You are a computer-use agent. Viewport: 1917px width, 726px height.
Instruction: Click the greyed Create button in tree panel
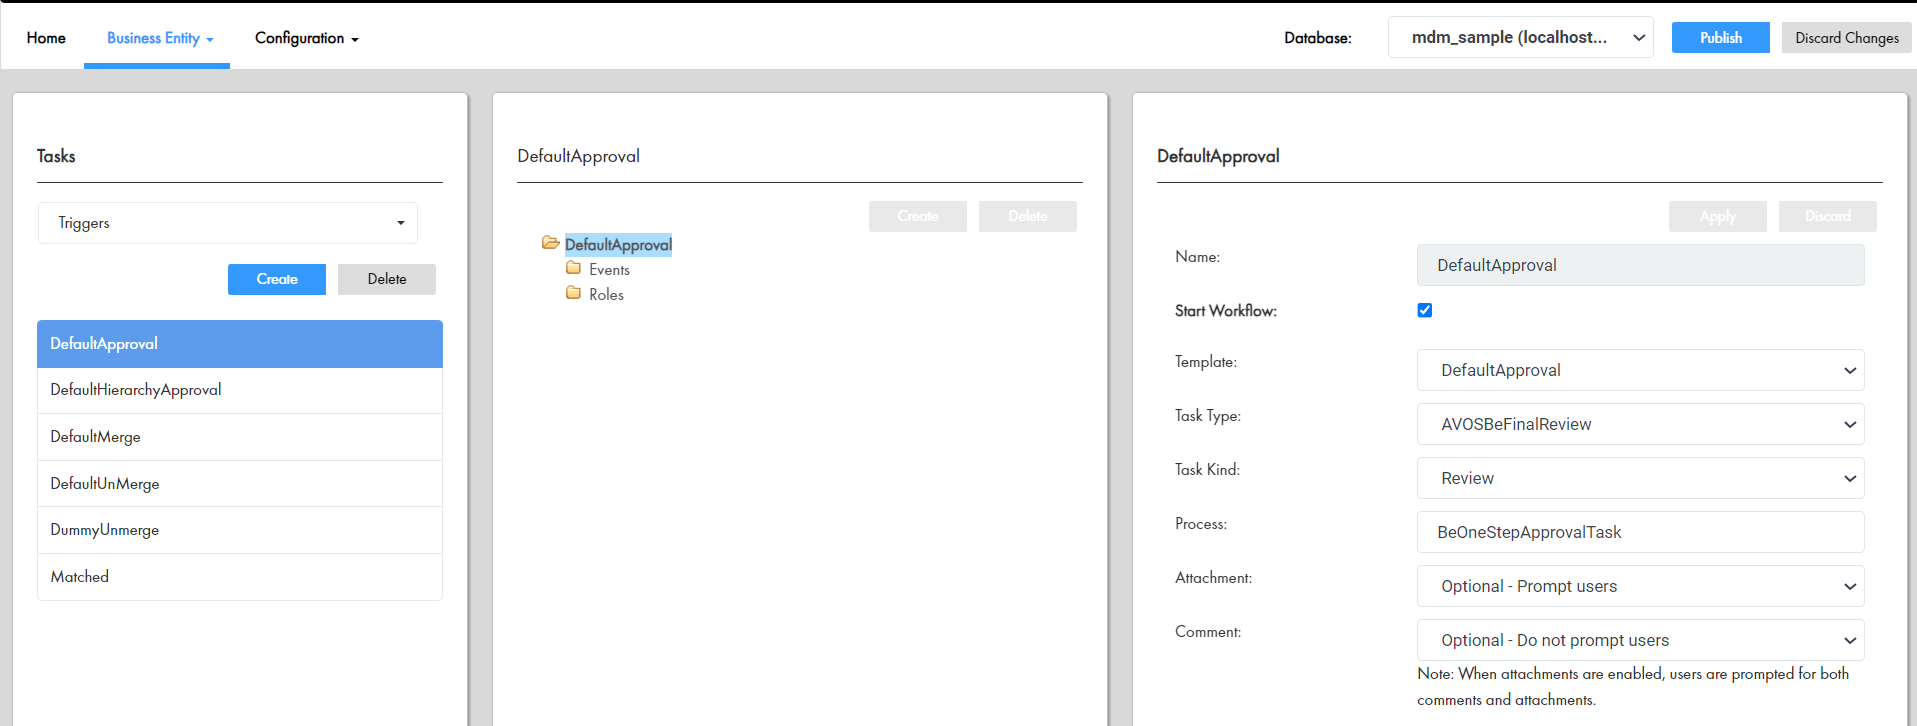[x=918, y=216]
